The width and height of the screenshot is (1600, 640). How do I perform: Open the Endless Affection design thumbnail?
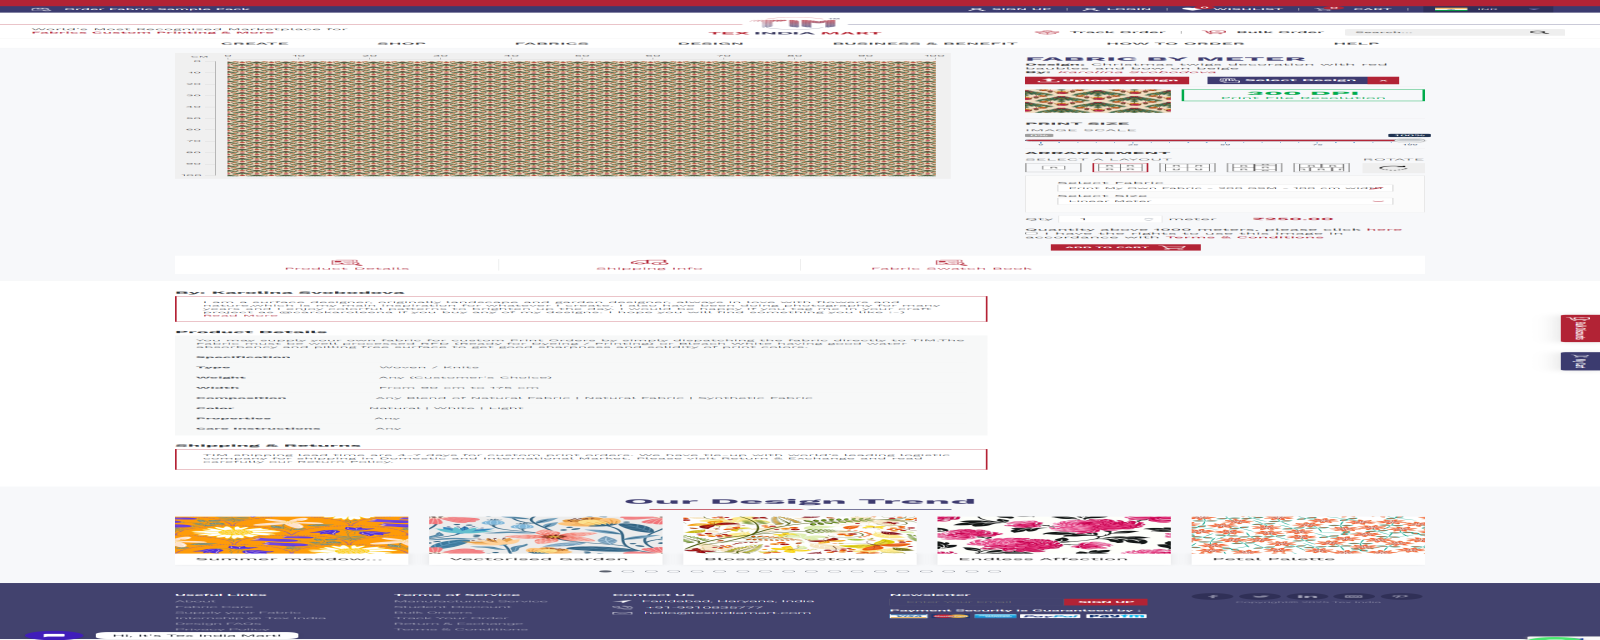point(1053,536)
